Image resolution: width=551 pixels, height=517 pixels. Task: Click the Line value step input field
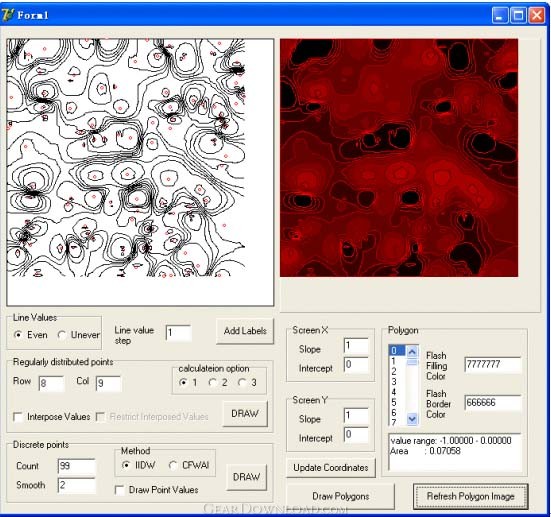(x=179, y=333)
